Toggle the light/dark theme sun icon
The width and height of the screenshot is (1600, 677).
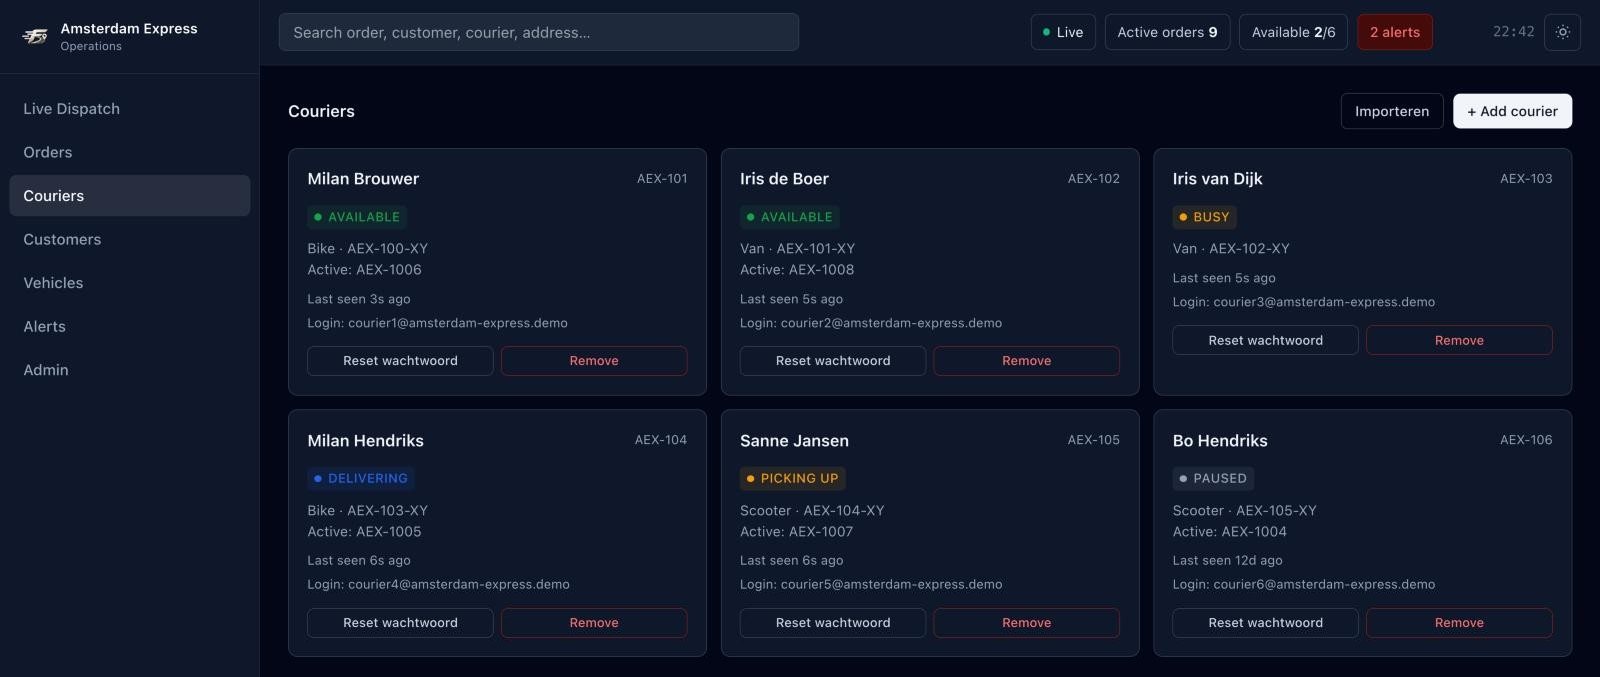click(x=1562, y=32)
